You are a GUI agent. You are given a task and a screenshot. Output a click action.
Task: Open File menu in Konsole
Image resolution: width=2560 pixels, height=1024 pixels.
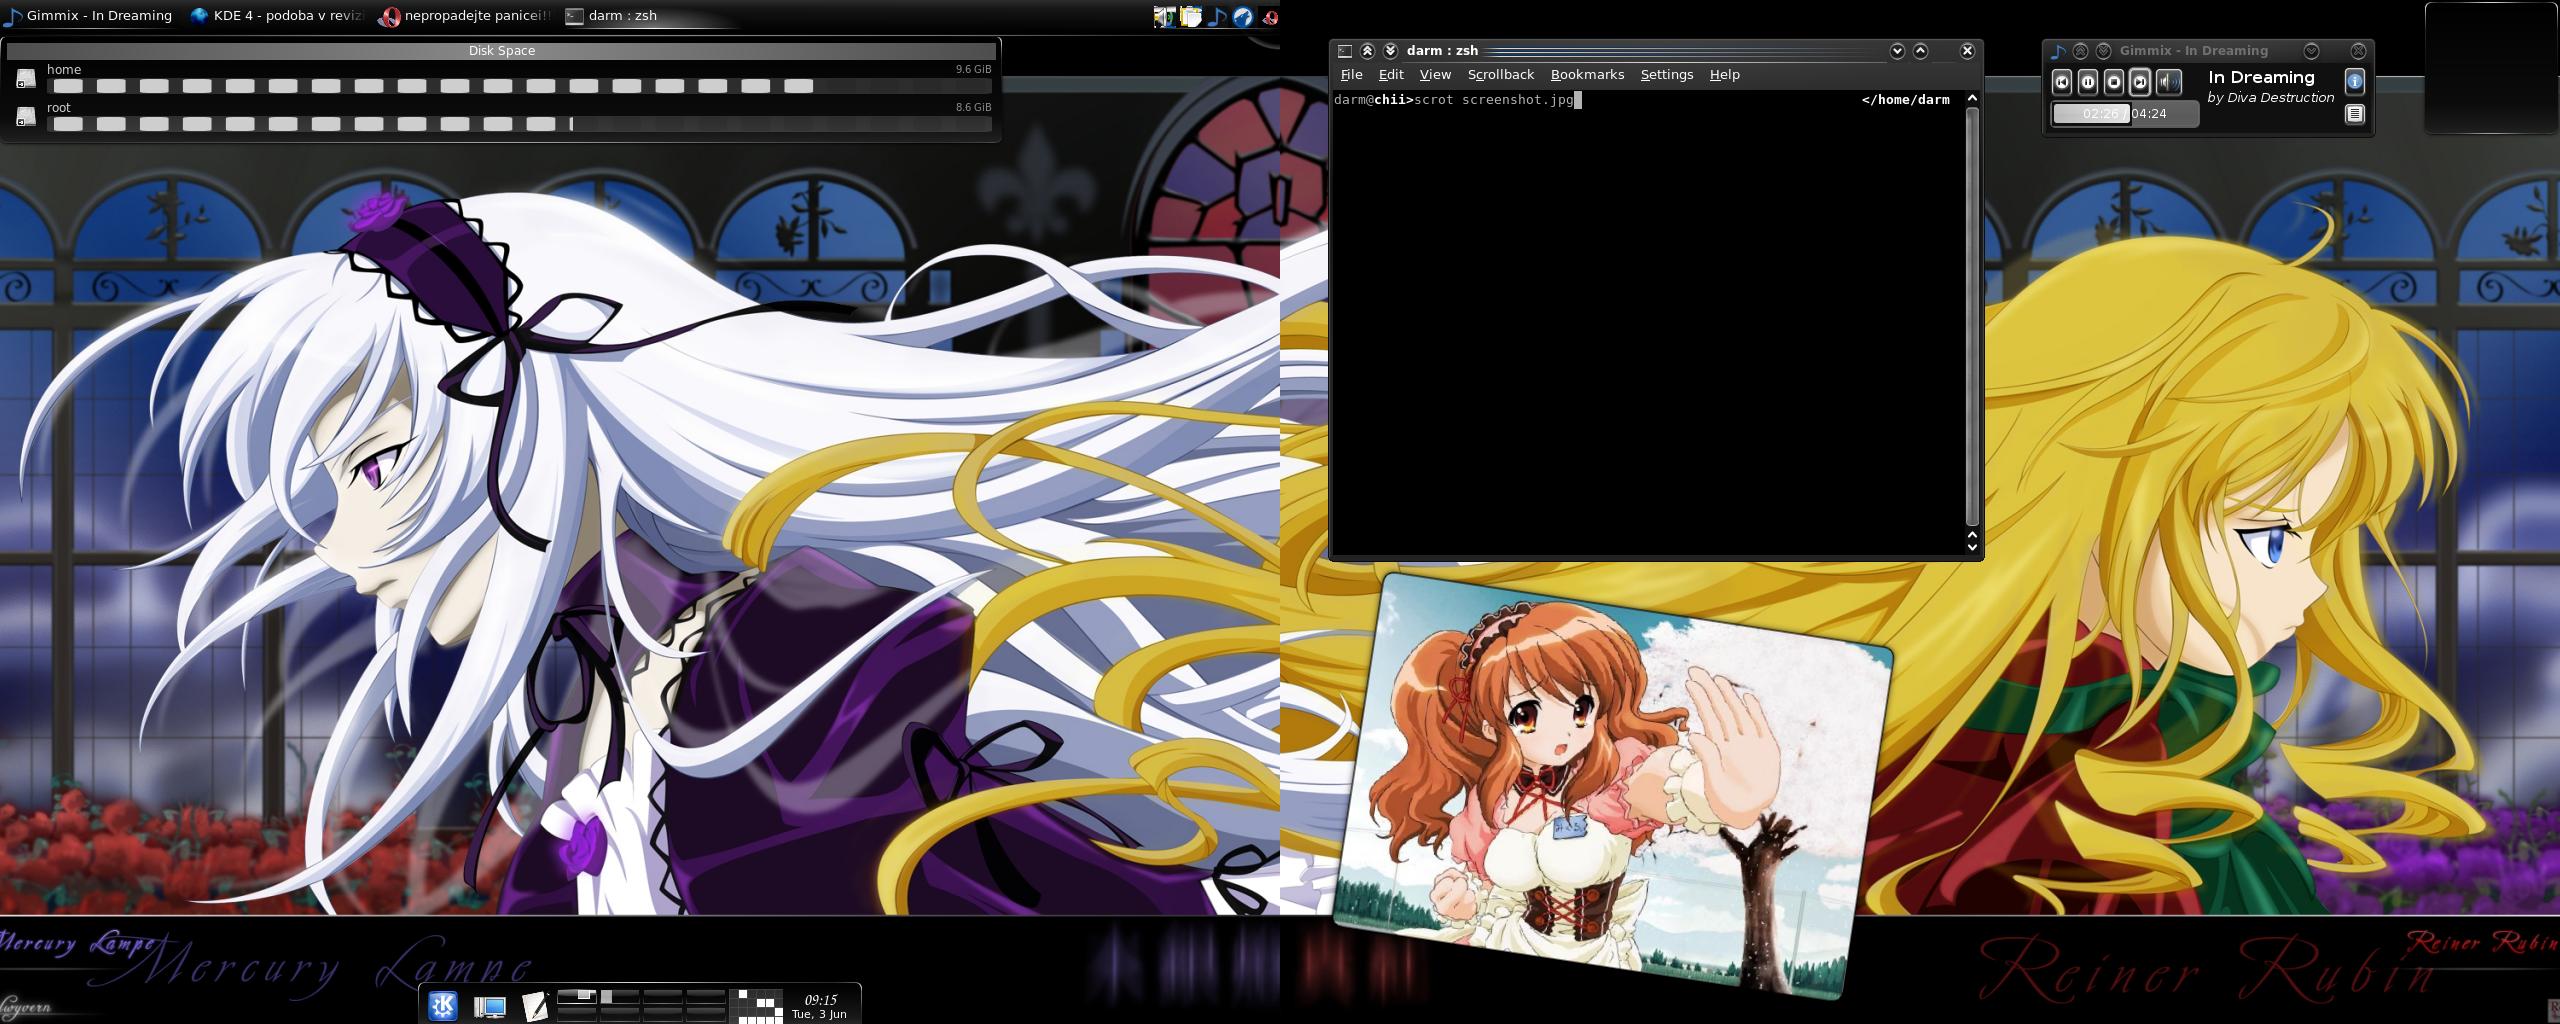click(x=1351, y=75)
